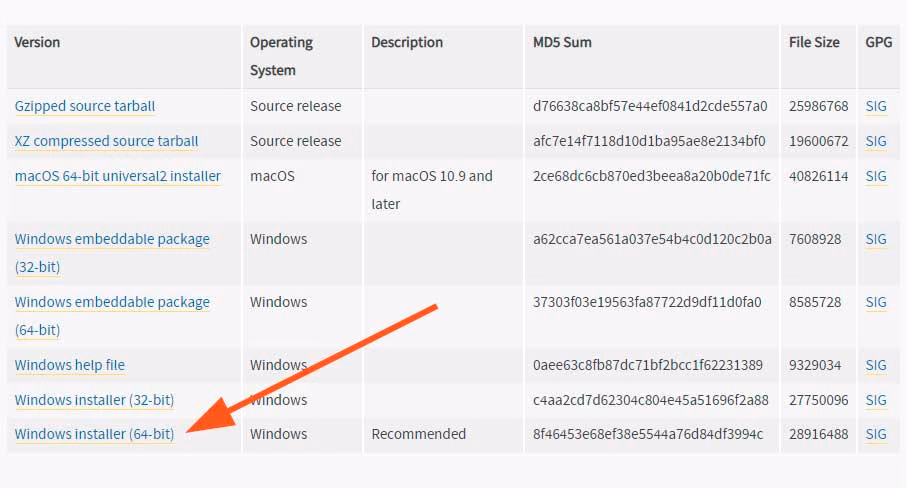Click SIG link for Windows help file
Screen dimensions: 907x488
click(876, 365)
